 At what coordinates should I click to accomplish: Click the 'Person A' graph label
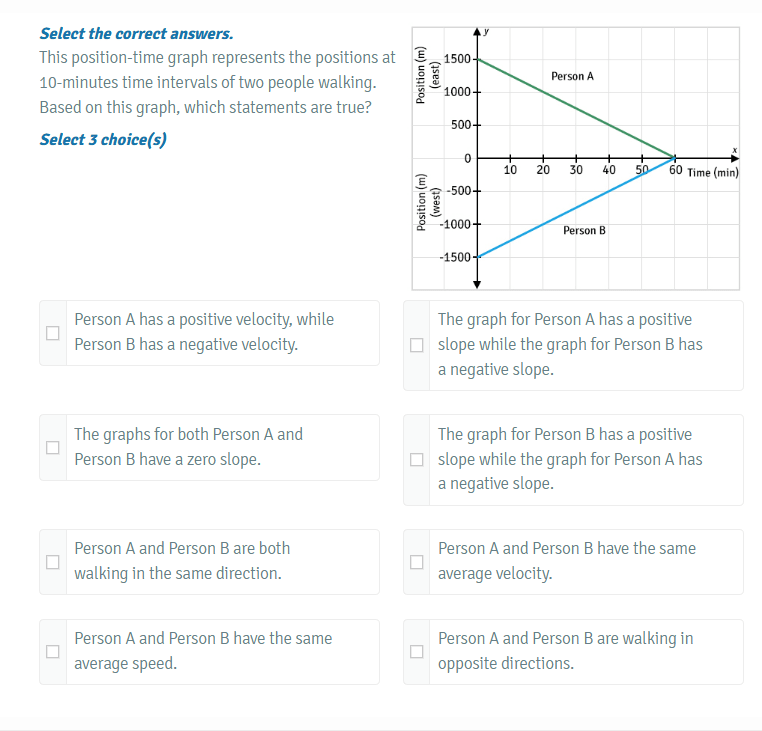(572, 76)
